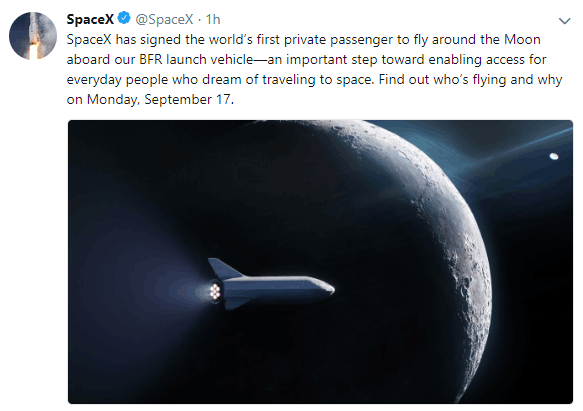The height and width of the screenshot is (411, 583).
Task: Click the glowing rocket engines in the picture
Action: click(215, 291)
